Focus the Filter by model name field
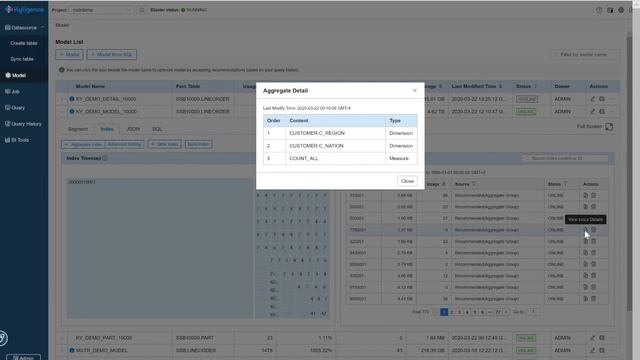 click(x=584, y=55)
